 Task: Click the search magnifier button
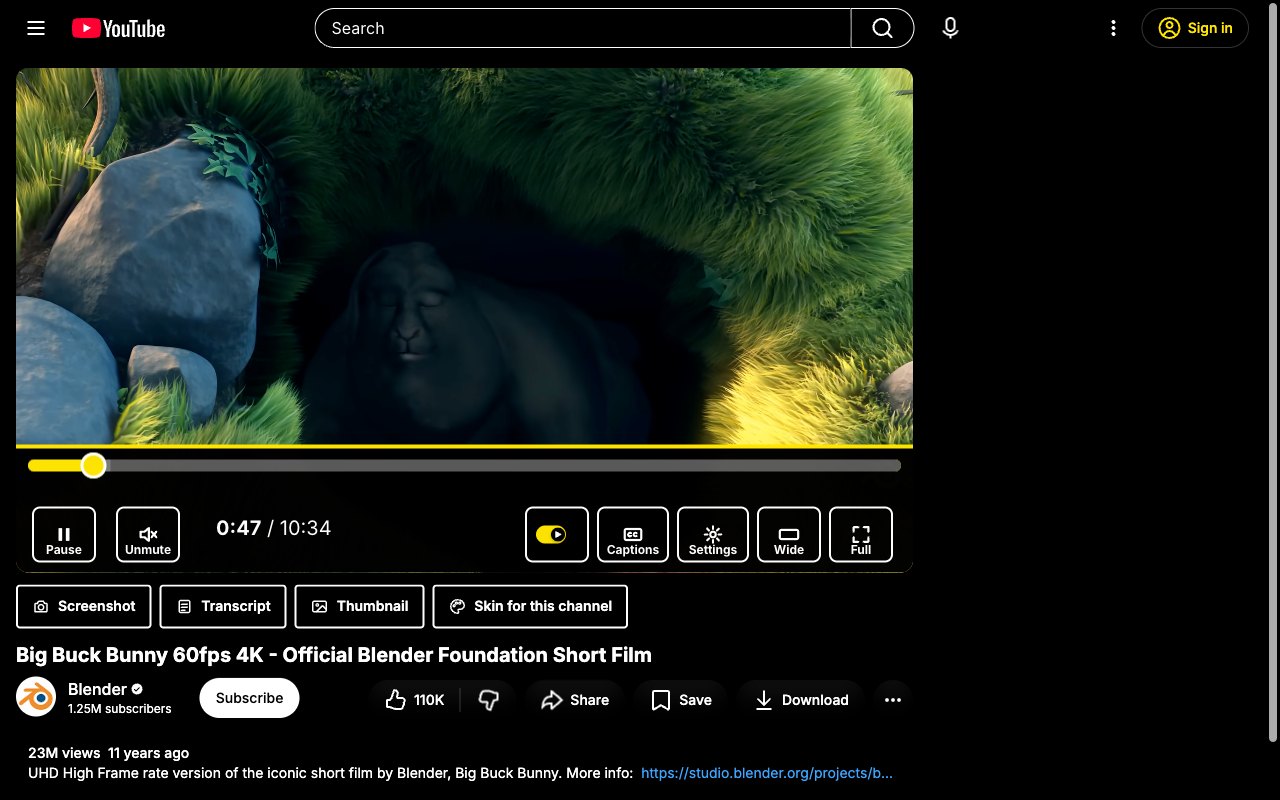click(x=882, y=28)
